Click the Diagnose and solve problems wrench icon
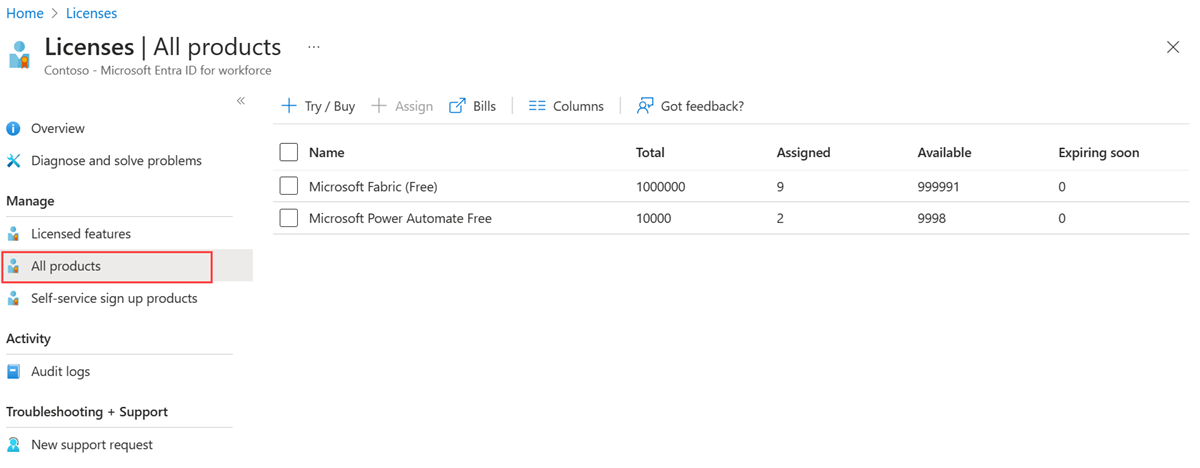The image size is (1200, 468). point(13,161)
